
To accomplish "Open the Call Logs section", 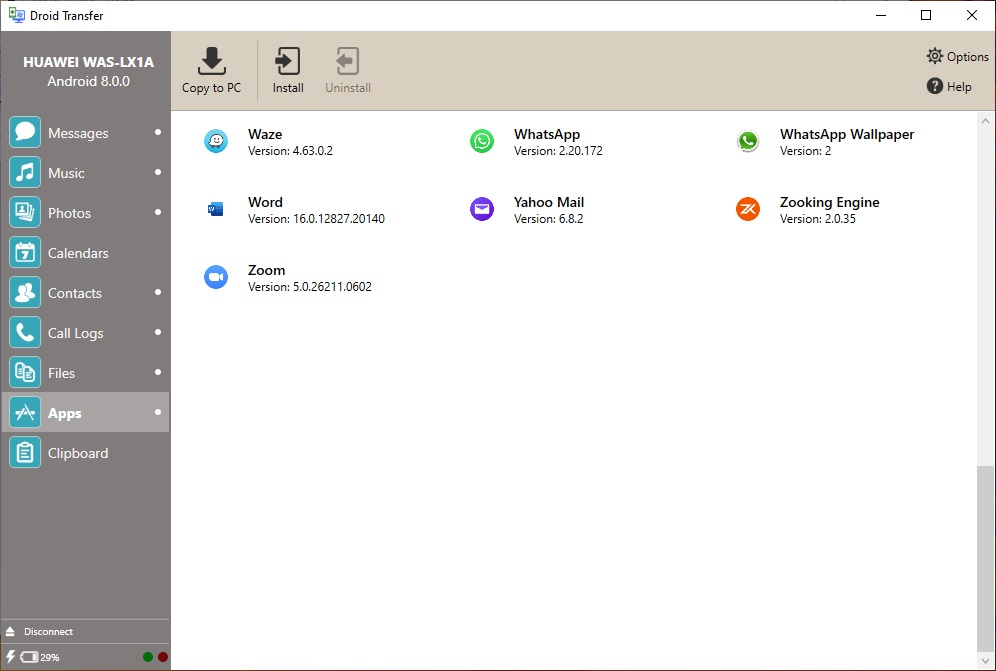I will point(76,333).
